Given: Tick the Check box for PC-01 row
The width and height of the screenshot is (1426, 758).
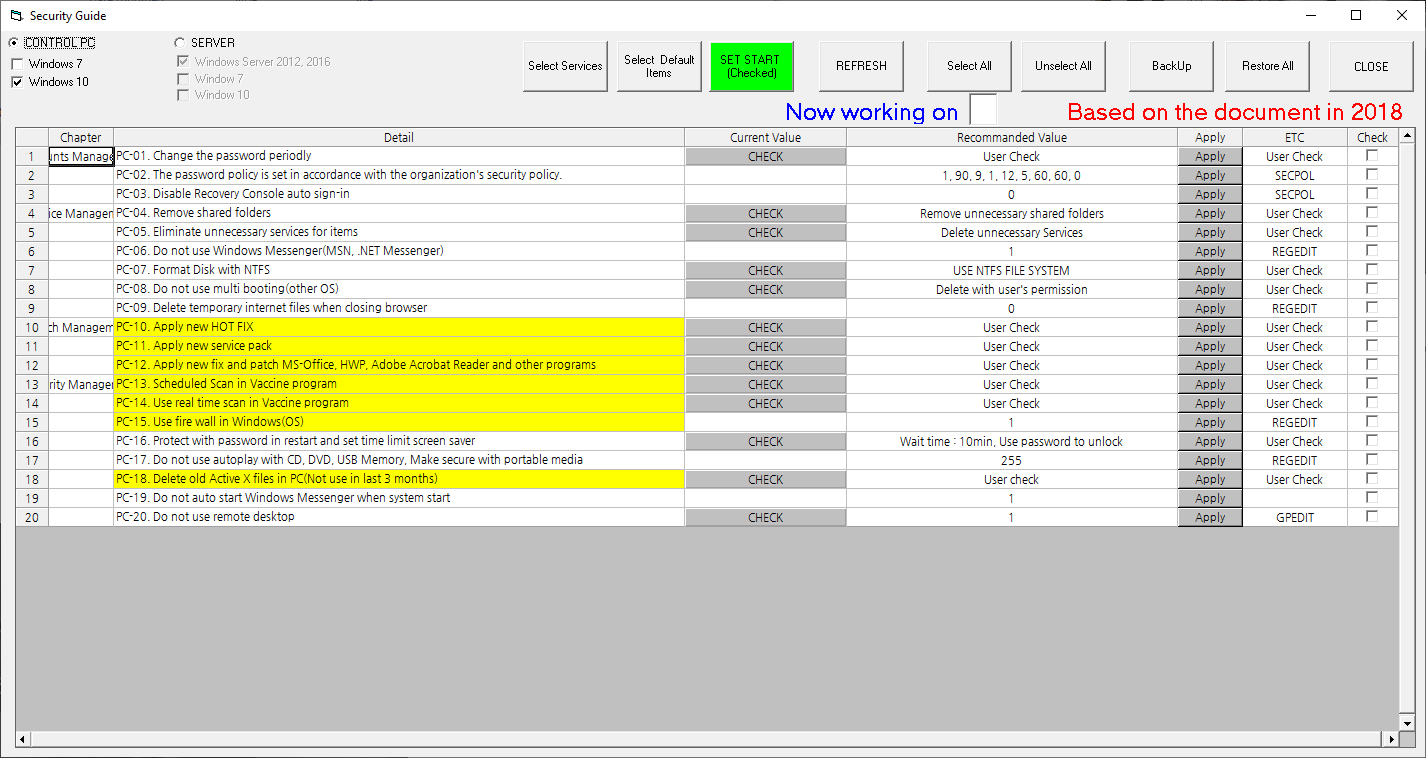Looking at the screenshot, I should click(x=1372, y=155).
